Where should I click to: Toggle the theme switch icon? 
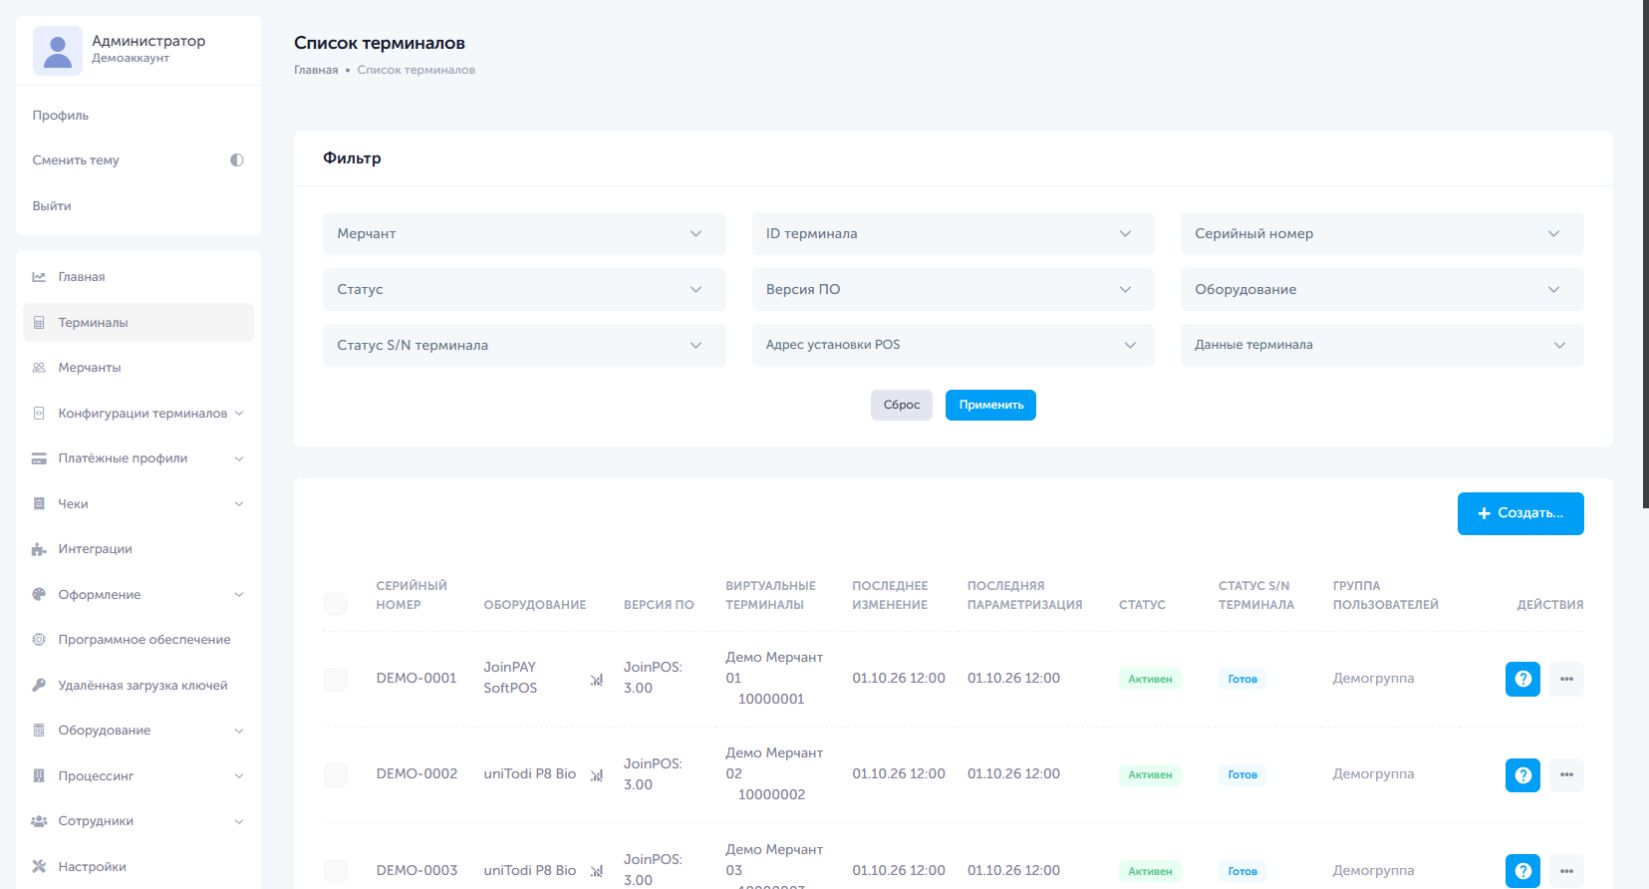(237, 160)
